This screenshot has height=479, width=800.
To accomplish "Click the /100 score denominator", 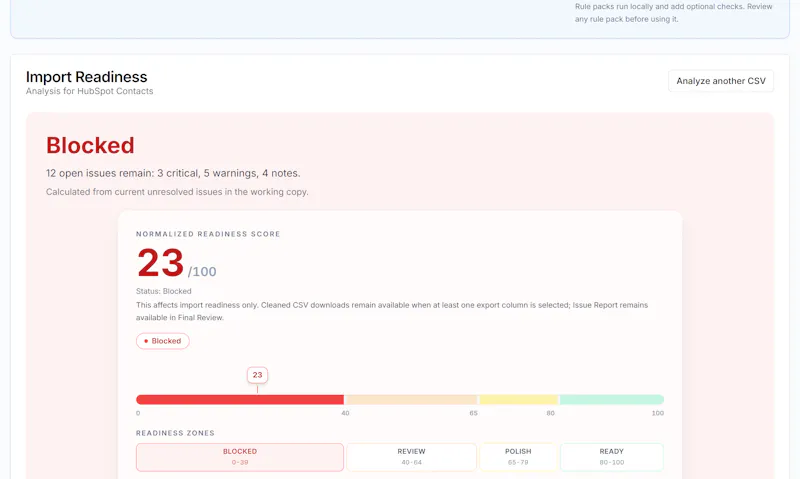I will point(202,271).
